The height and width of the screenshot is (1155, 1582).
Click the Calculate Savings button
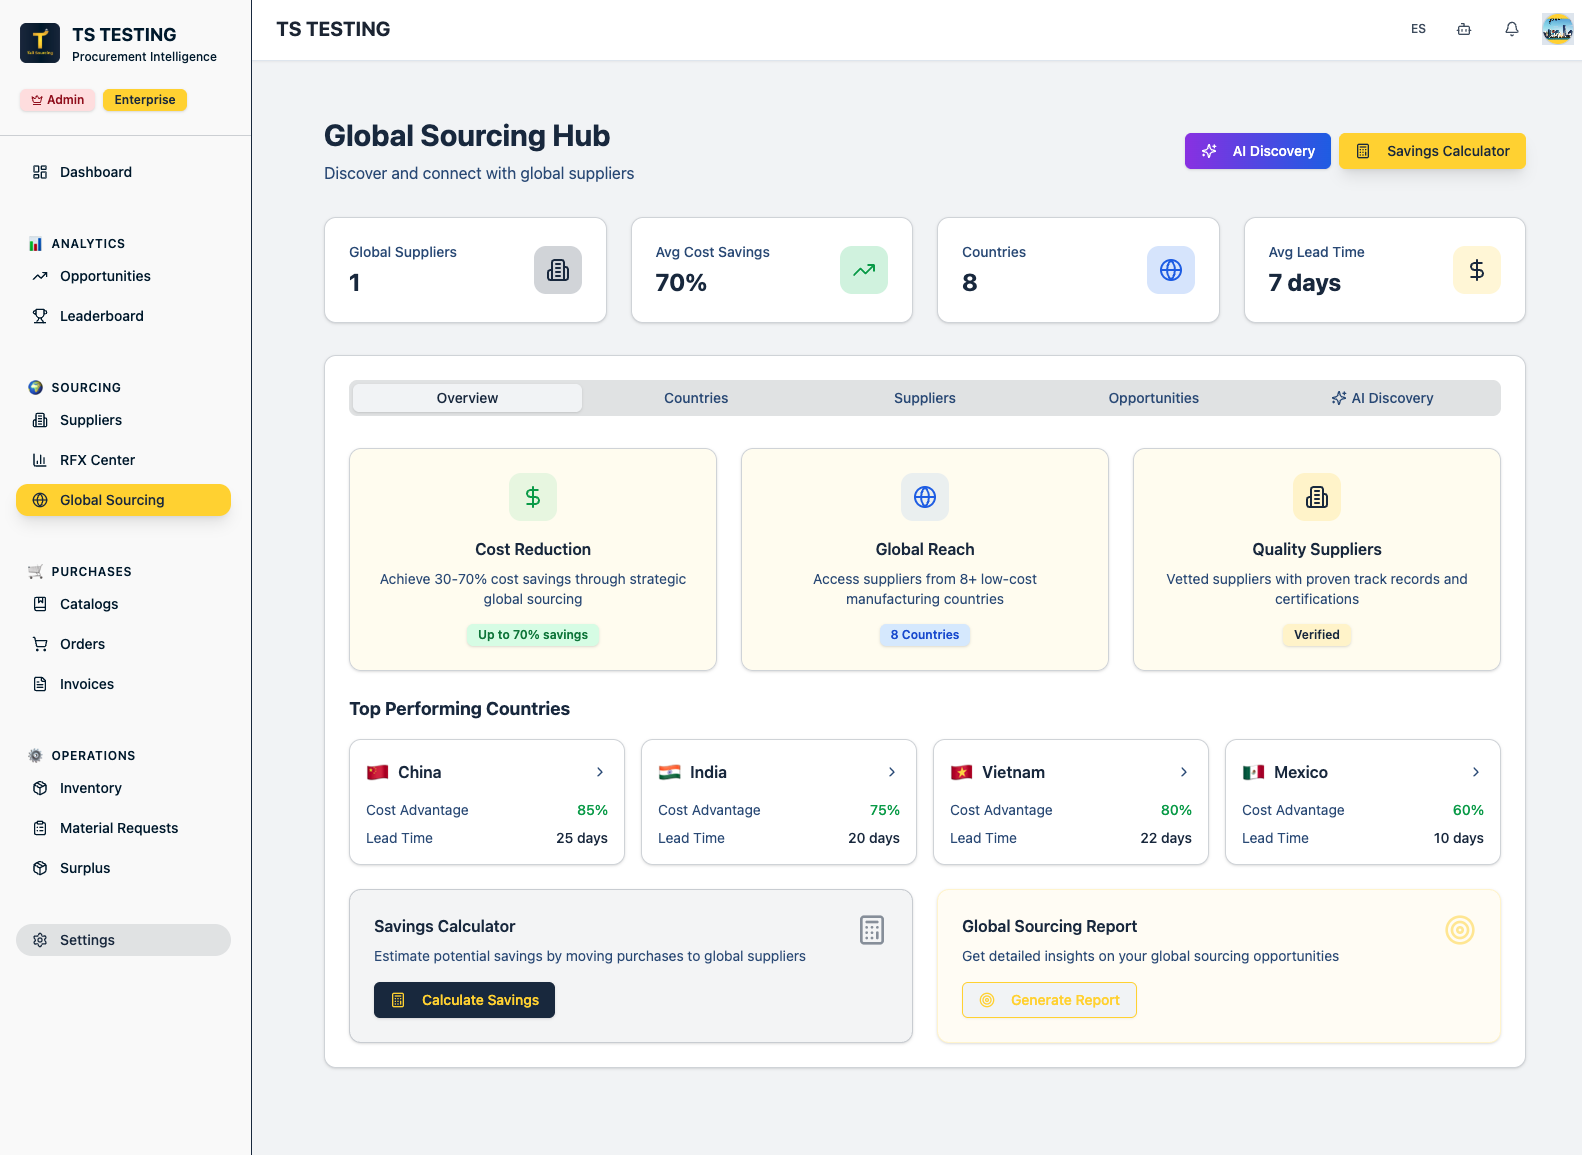click(x=464, y=1000)
